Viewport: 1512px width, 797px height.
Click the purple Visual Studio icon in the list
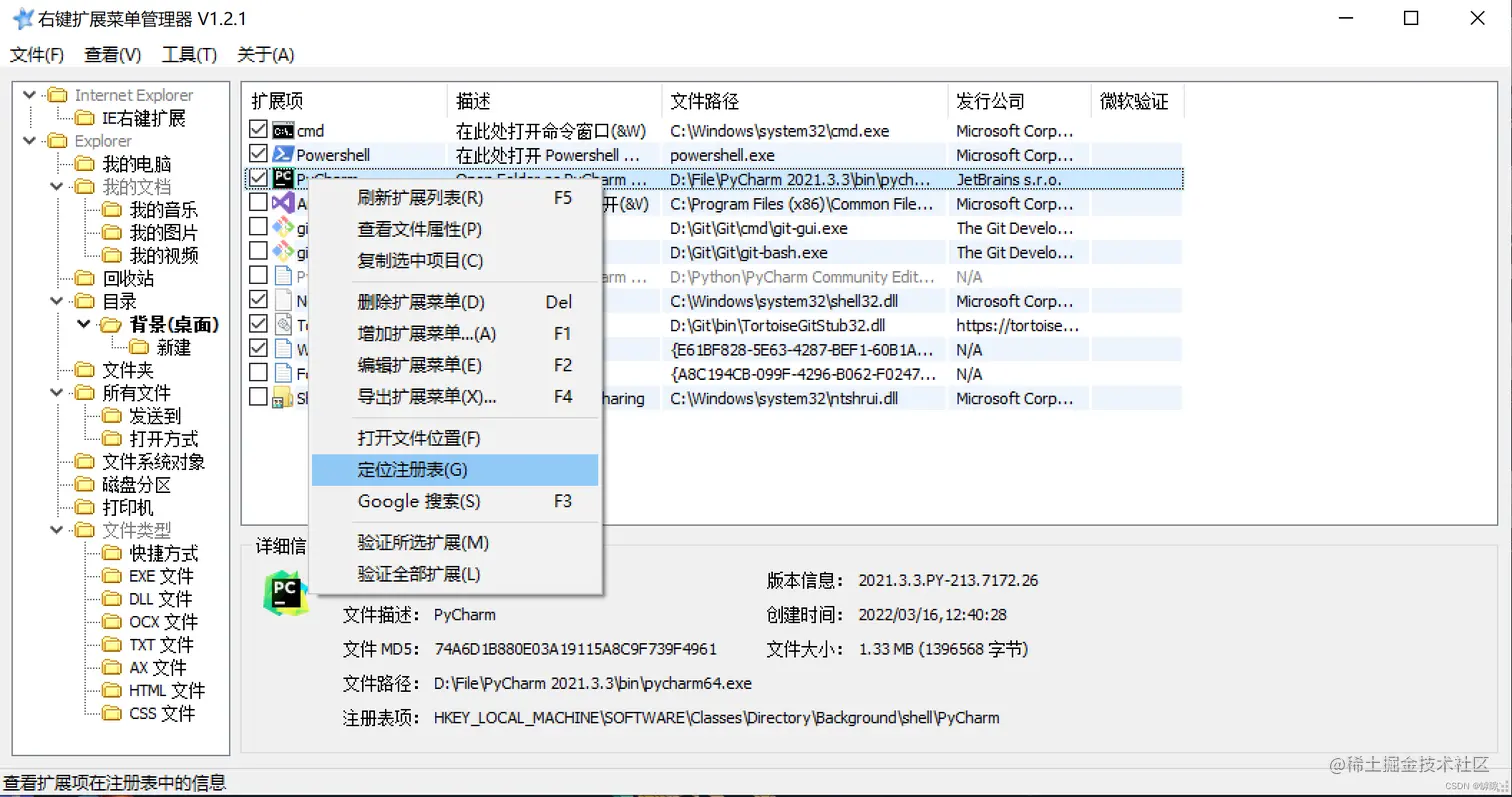[x=283, y=203]
